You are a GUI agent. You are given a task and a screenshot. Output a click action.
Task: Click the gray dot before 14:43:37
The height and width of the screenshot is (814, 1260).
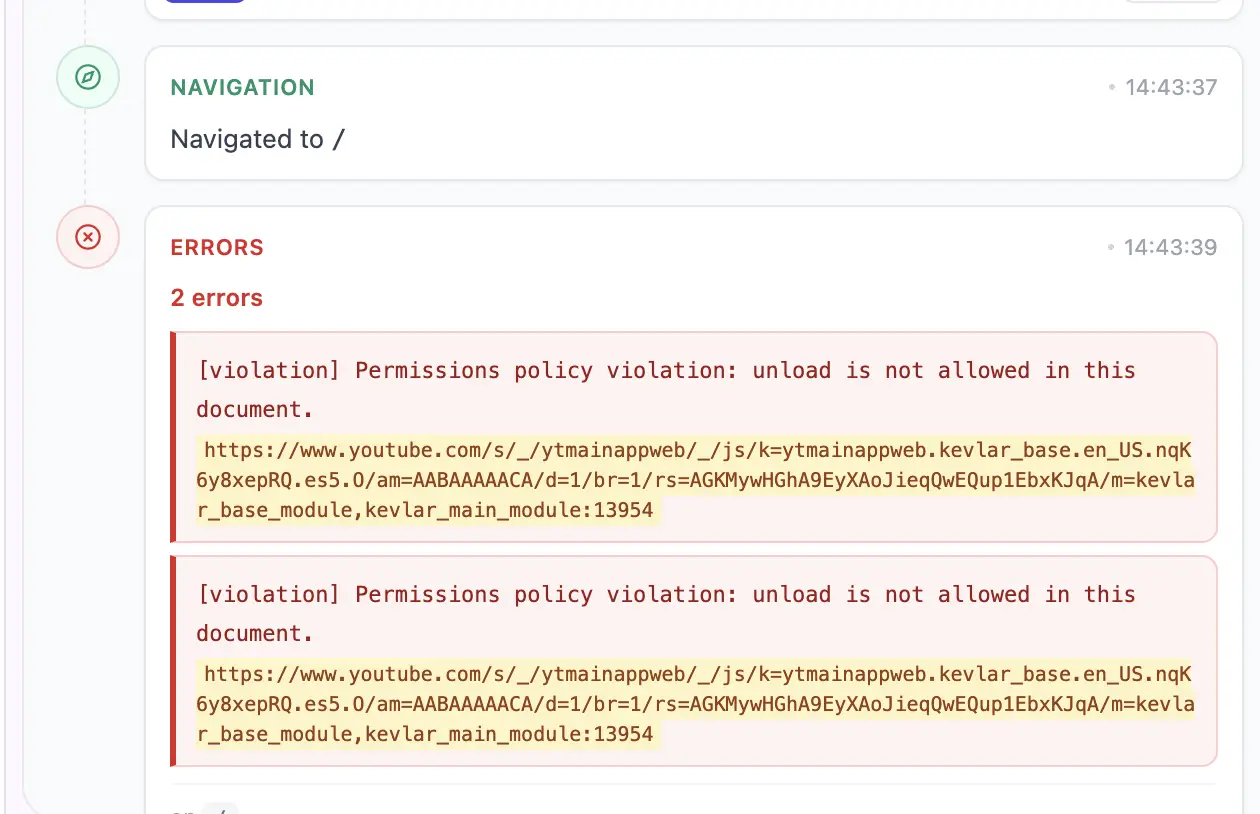tap(1111, 88)
